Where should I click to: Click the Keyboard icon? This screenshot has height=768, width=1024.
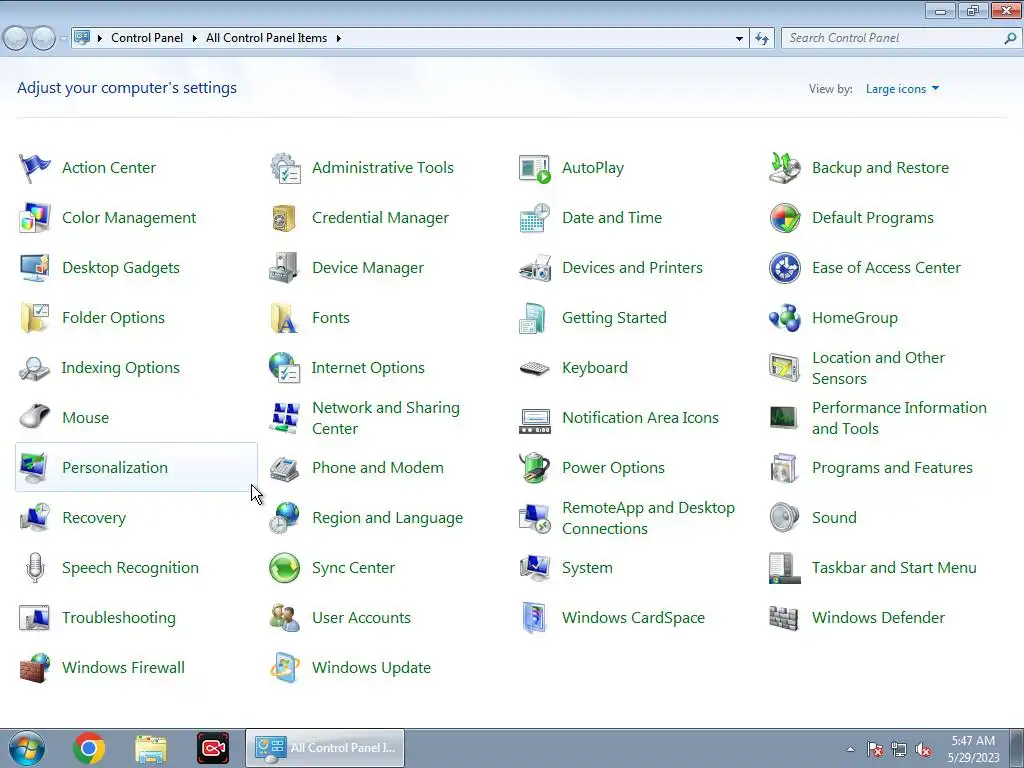(x=535, y=368)
